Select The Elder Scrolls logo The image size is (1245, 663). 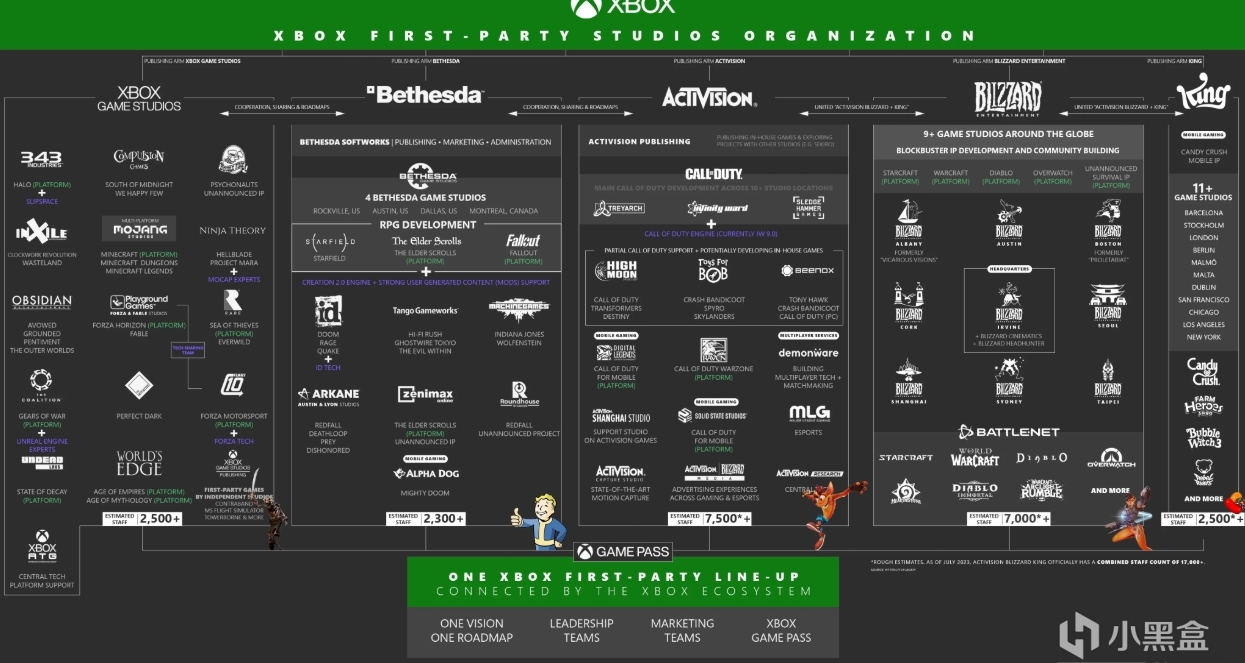click(x=427, y=241)
